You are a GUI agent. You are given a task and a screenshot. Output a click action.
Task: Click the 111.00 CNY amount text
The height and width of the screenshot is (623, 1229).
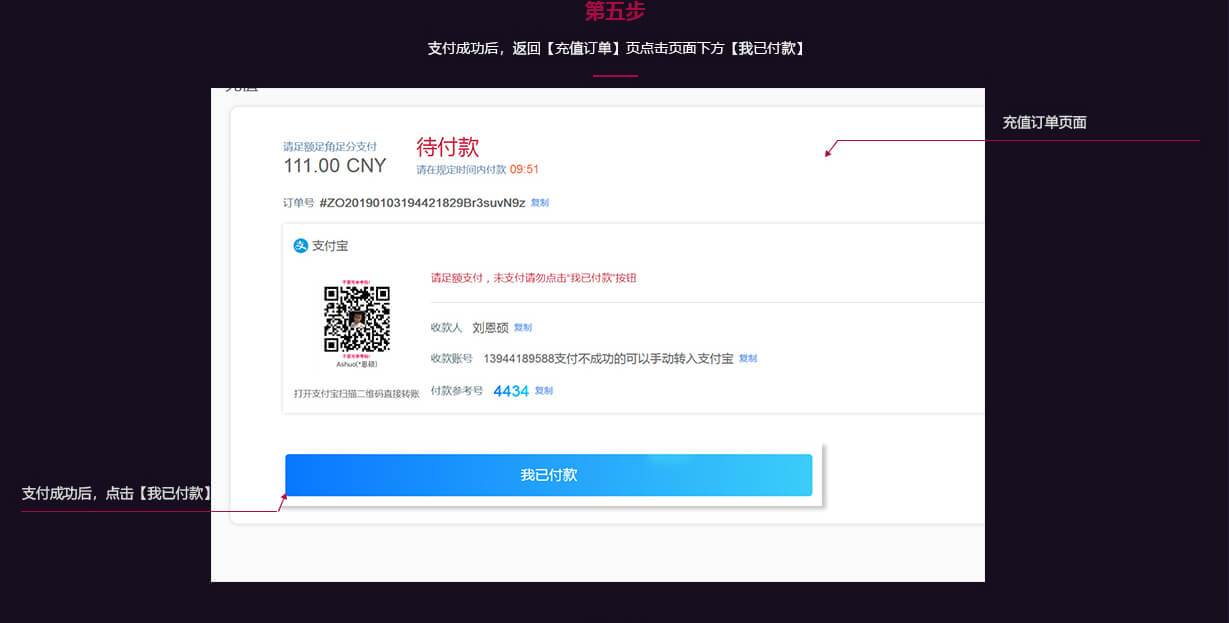click(335, 166)
